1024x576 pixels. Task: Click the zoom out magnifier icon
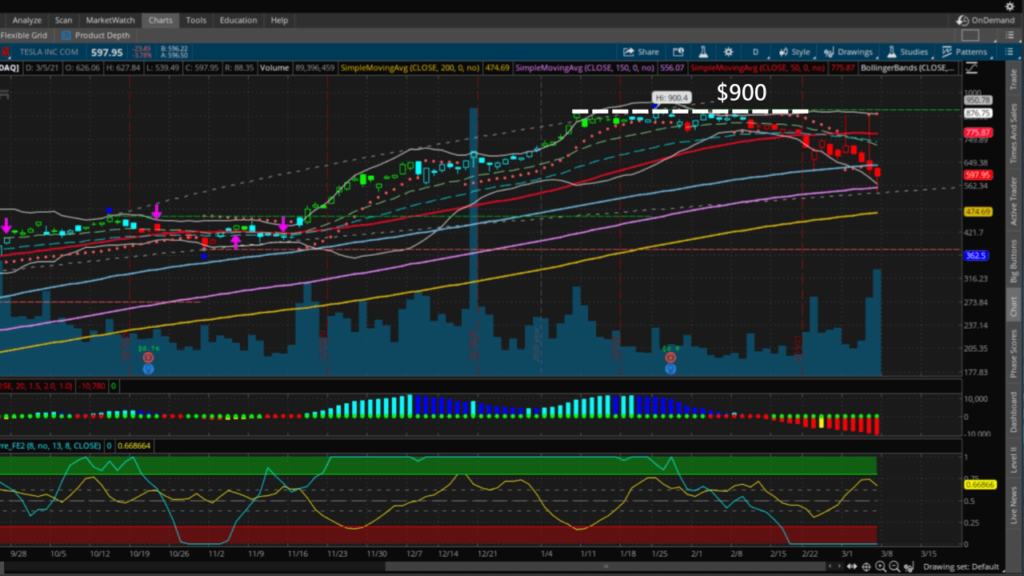[x=894, y=567]
